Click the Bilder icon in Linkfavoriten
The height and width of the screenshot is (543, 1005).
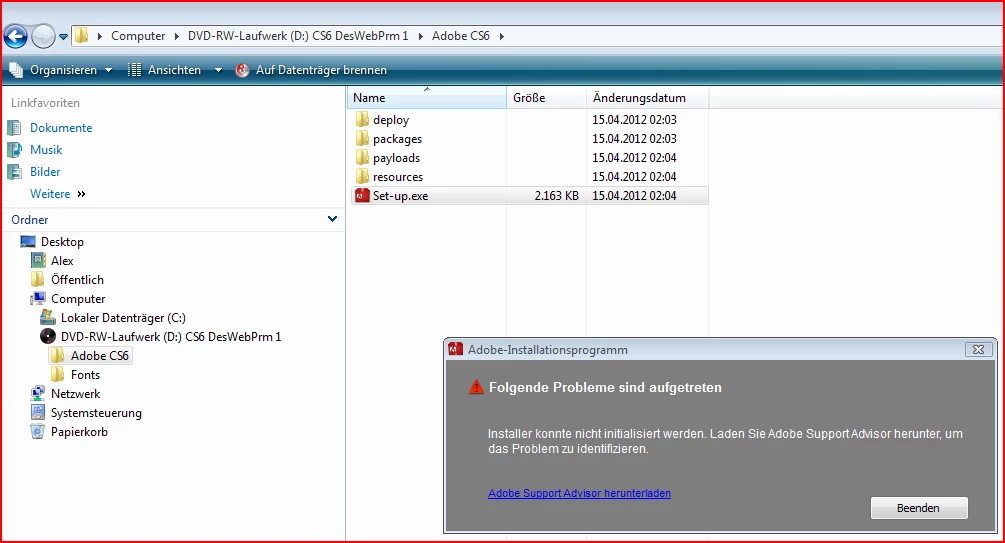14,172
